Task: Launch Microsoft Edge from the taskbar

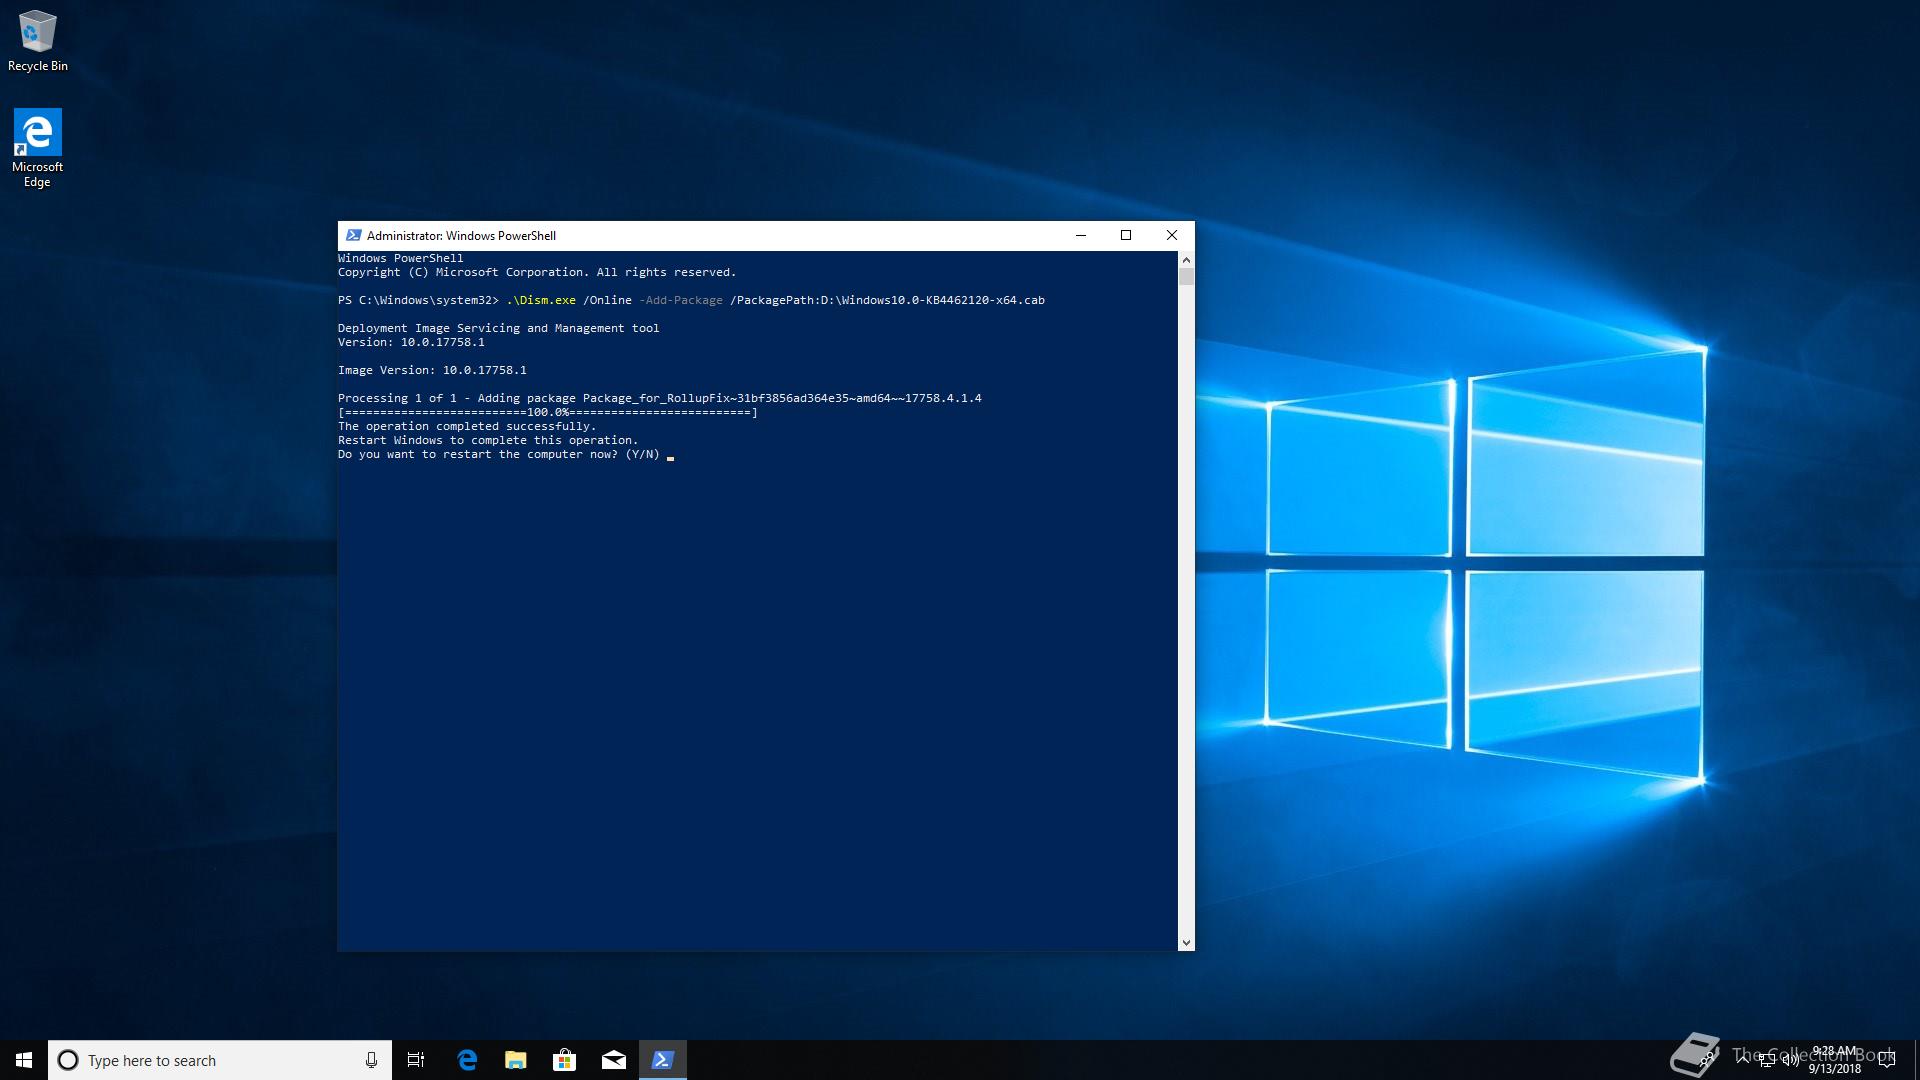Action: click(x=466, y=1060)
